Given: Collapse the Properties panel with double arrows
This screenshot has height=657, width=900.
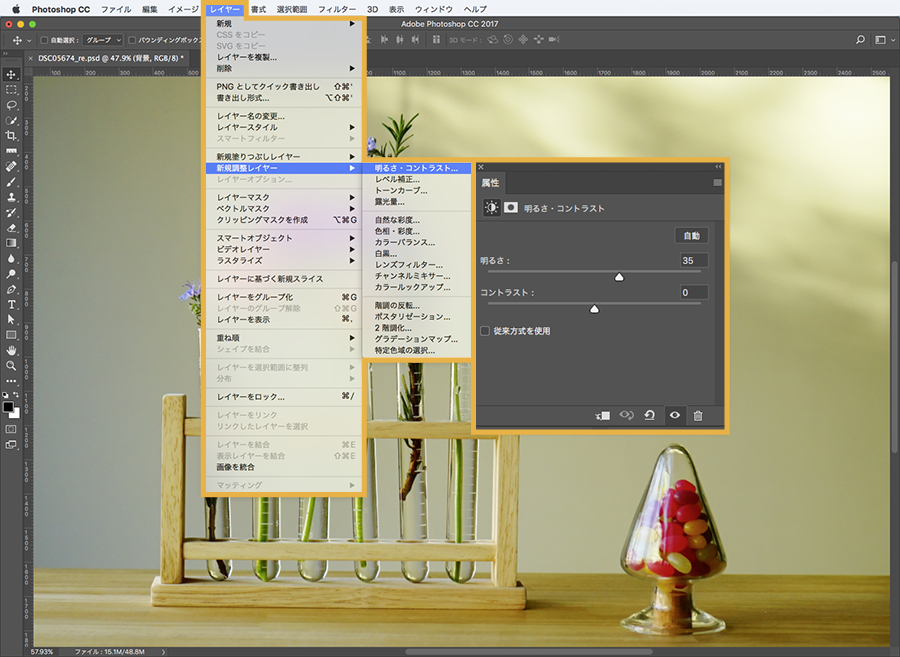Looking at the screenshot, I should point(718,167).
